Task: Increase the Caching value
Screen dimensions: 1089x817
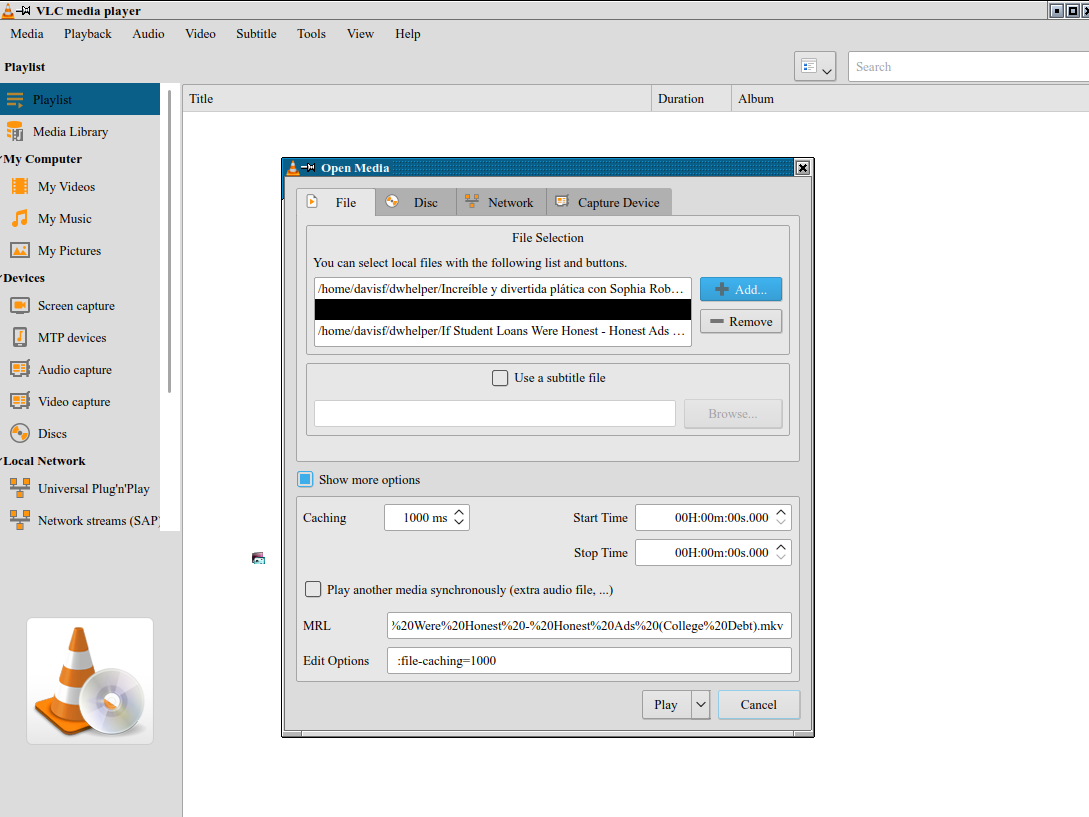Action: point(459,513)
